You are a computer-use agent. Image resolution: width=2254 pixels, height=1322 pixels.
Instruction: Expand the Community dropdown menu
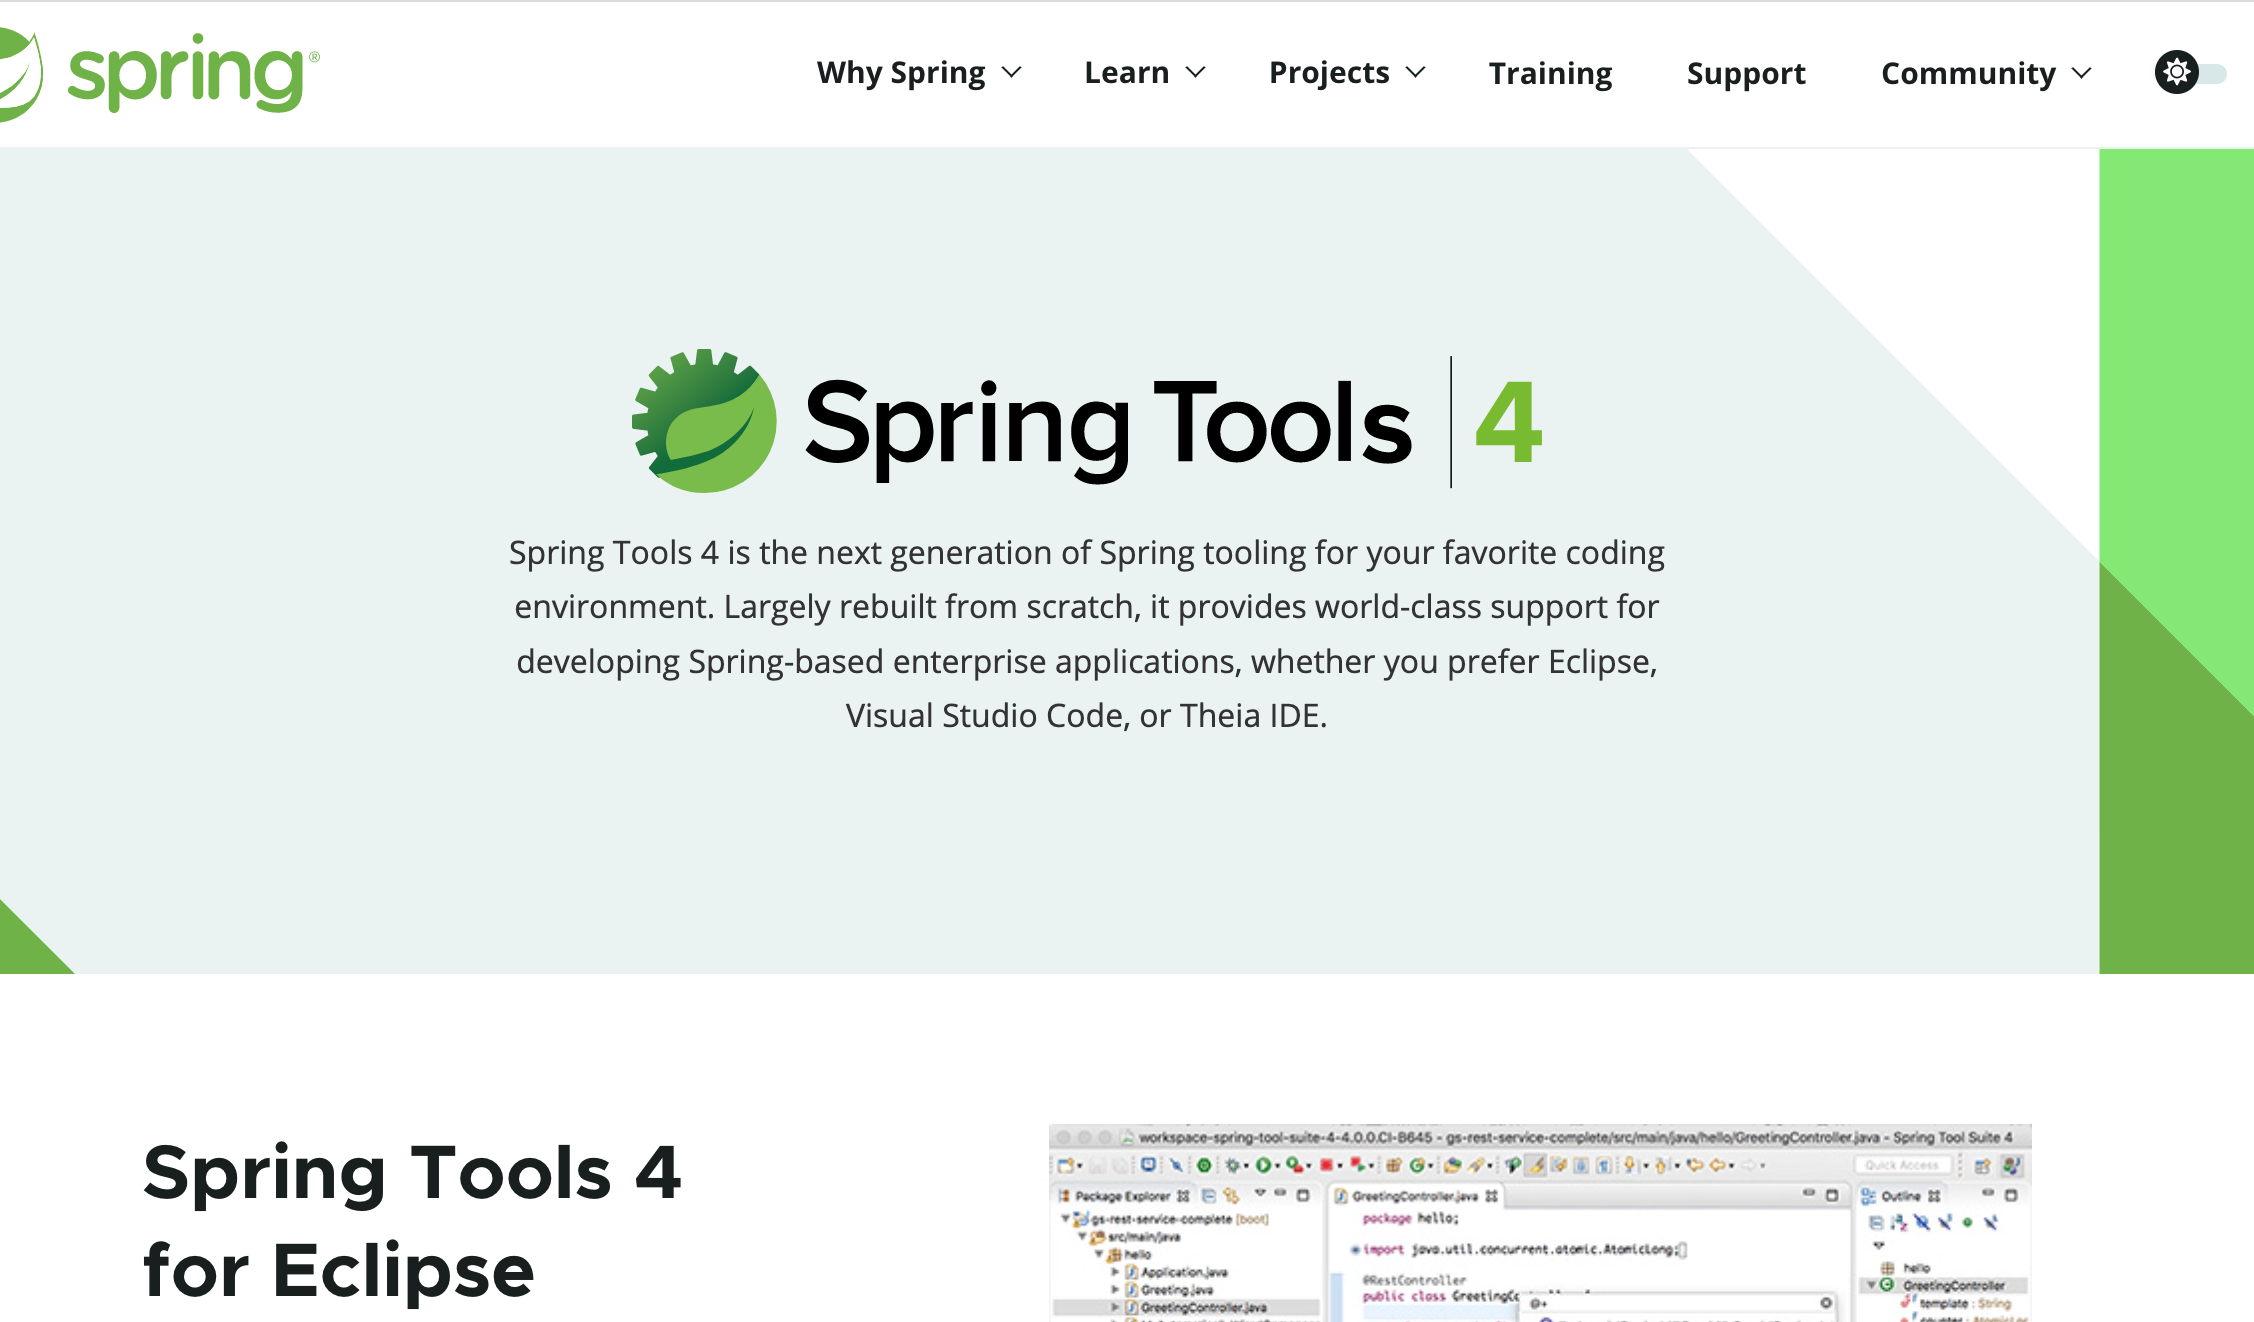click(1986, 73)
